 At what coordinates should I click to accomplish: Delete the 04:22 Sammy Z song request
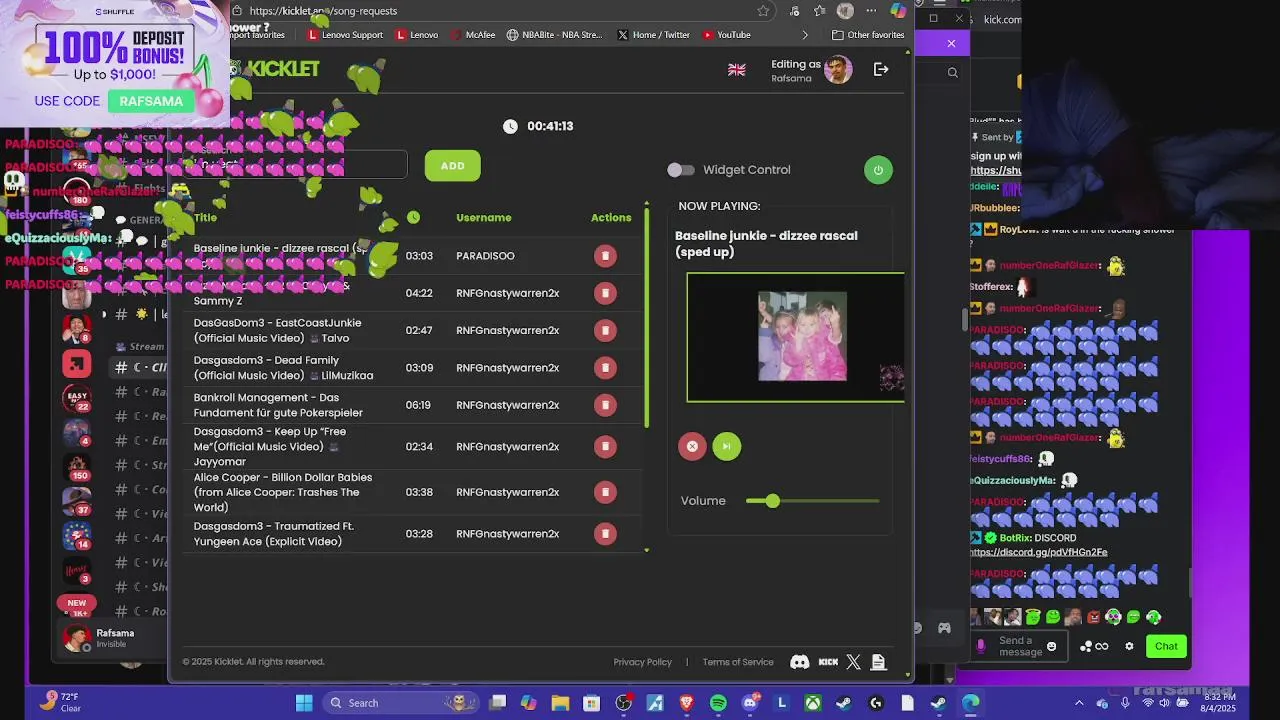[x=605, y=293]
